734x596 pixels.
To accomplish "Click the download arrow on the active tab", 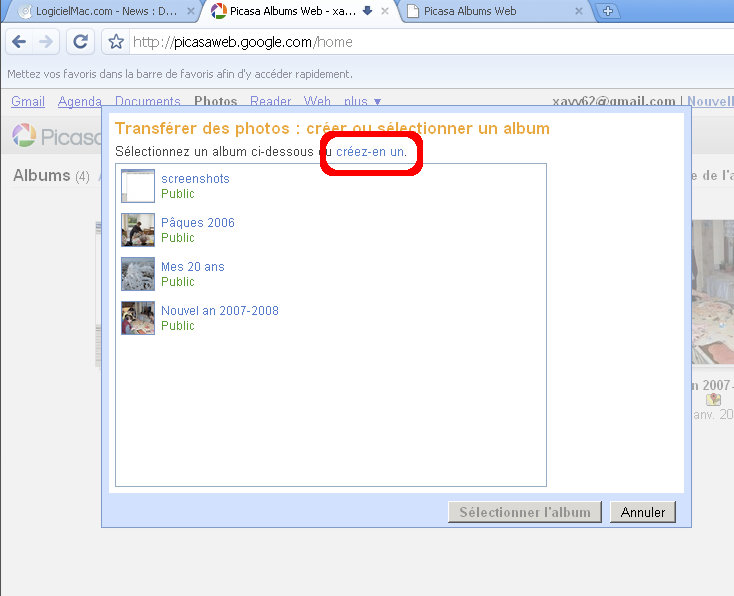I will (367, 11).
